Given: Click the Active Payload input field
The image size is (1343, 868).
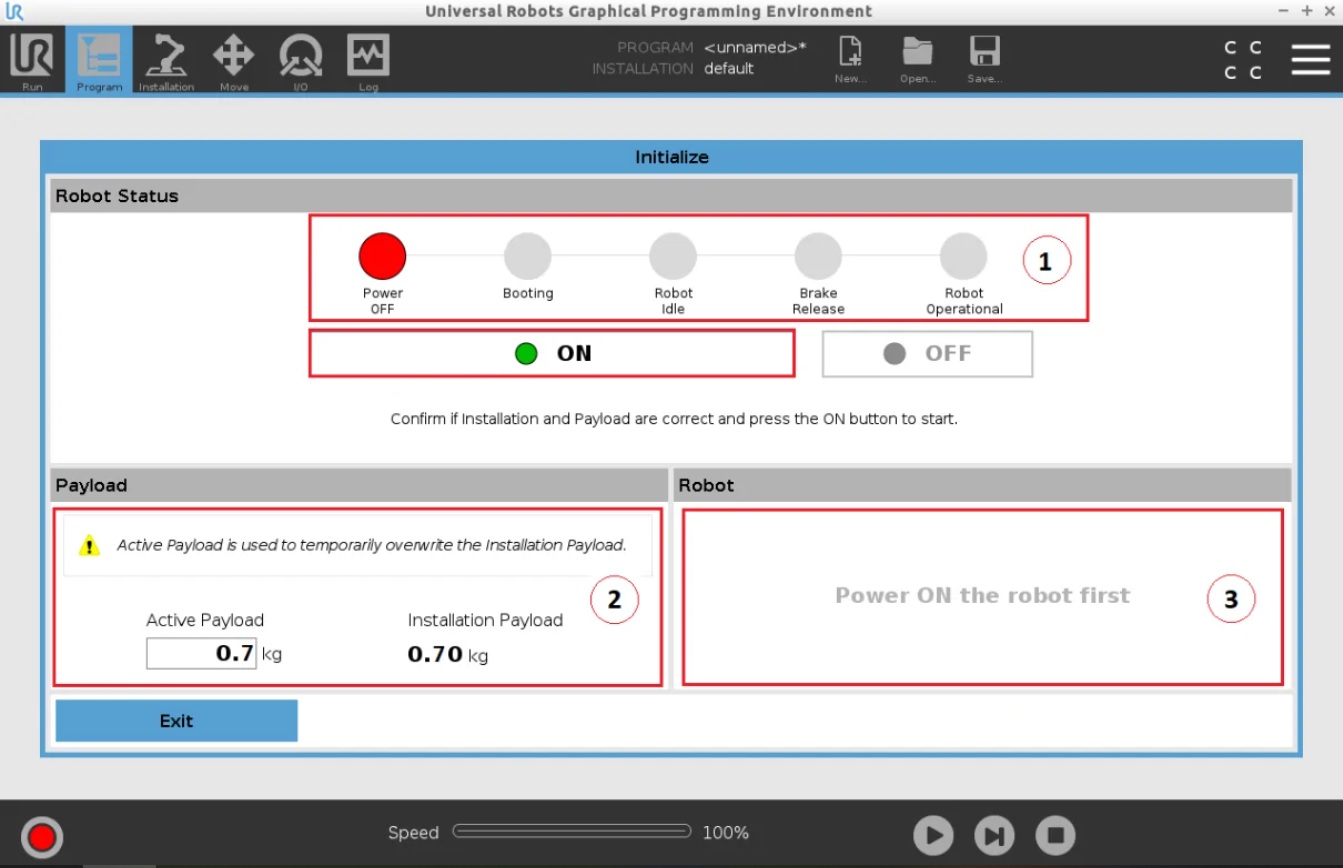Looking at the screenshot, I should point(202,654).
